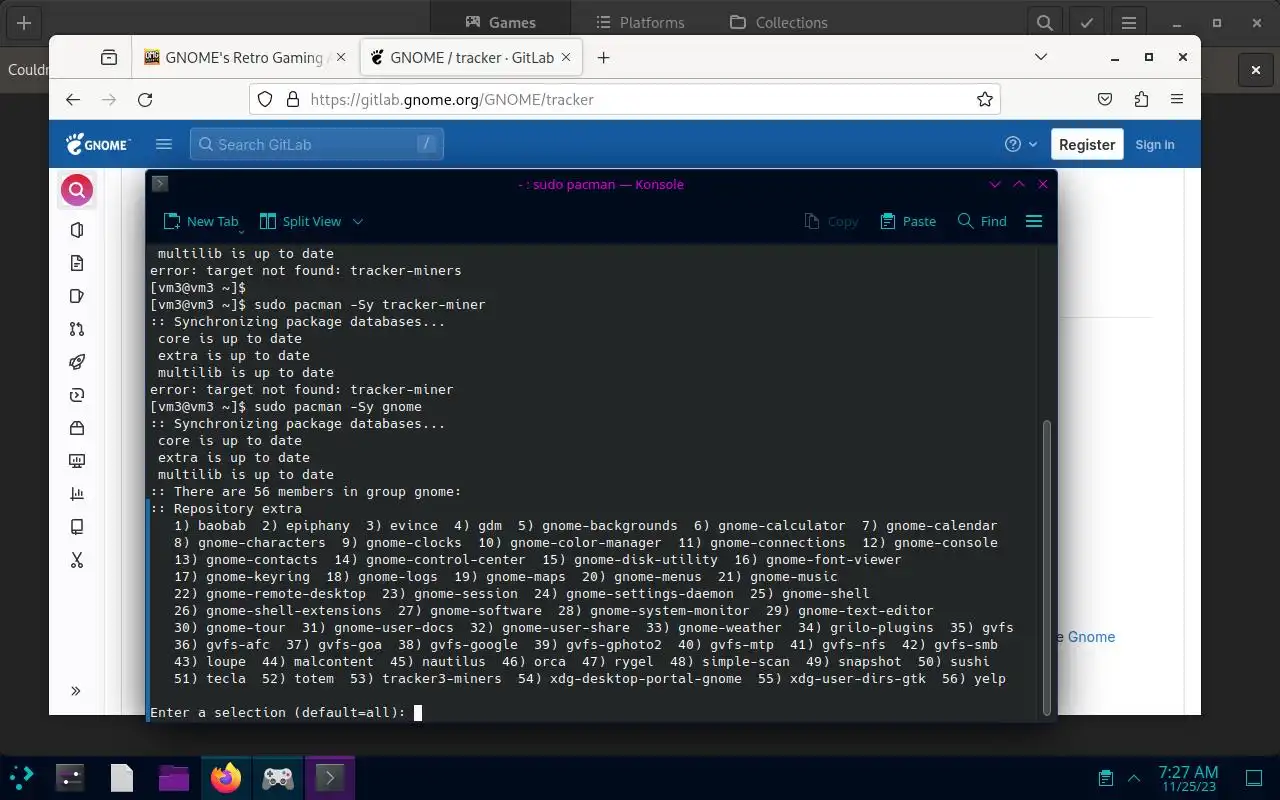List all Firefox tabs chevron
The image size is (1280, 800).
(x=1041, y=57)
